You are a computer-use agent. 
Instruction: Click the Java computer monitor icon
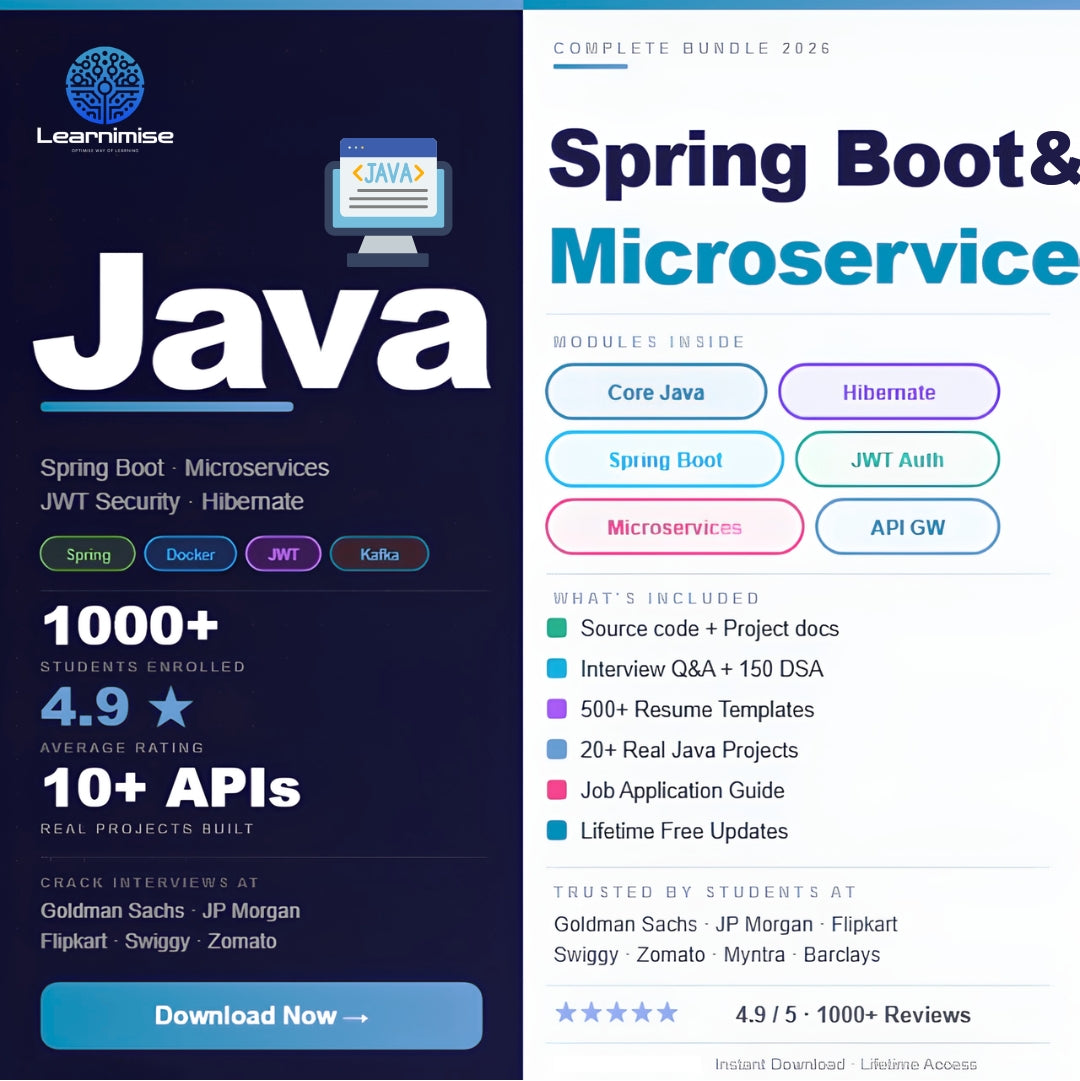point(388,202)
